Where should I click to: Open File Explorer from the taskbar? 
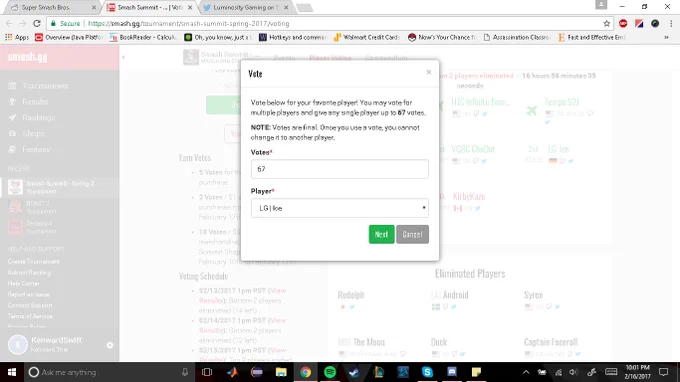(281, 372)
